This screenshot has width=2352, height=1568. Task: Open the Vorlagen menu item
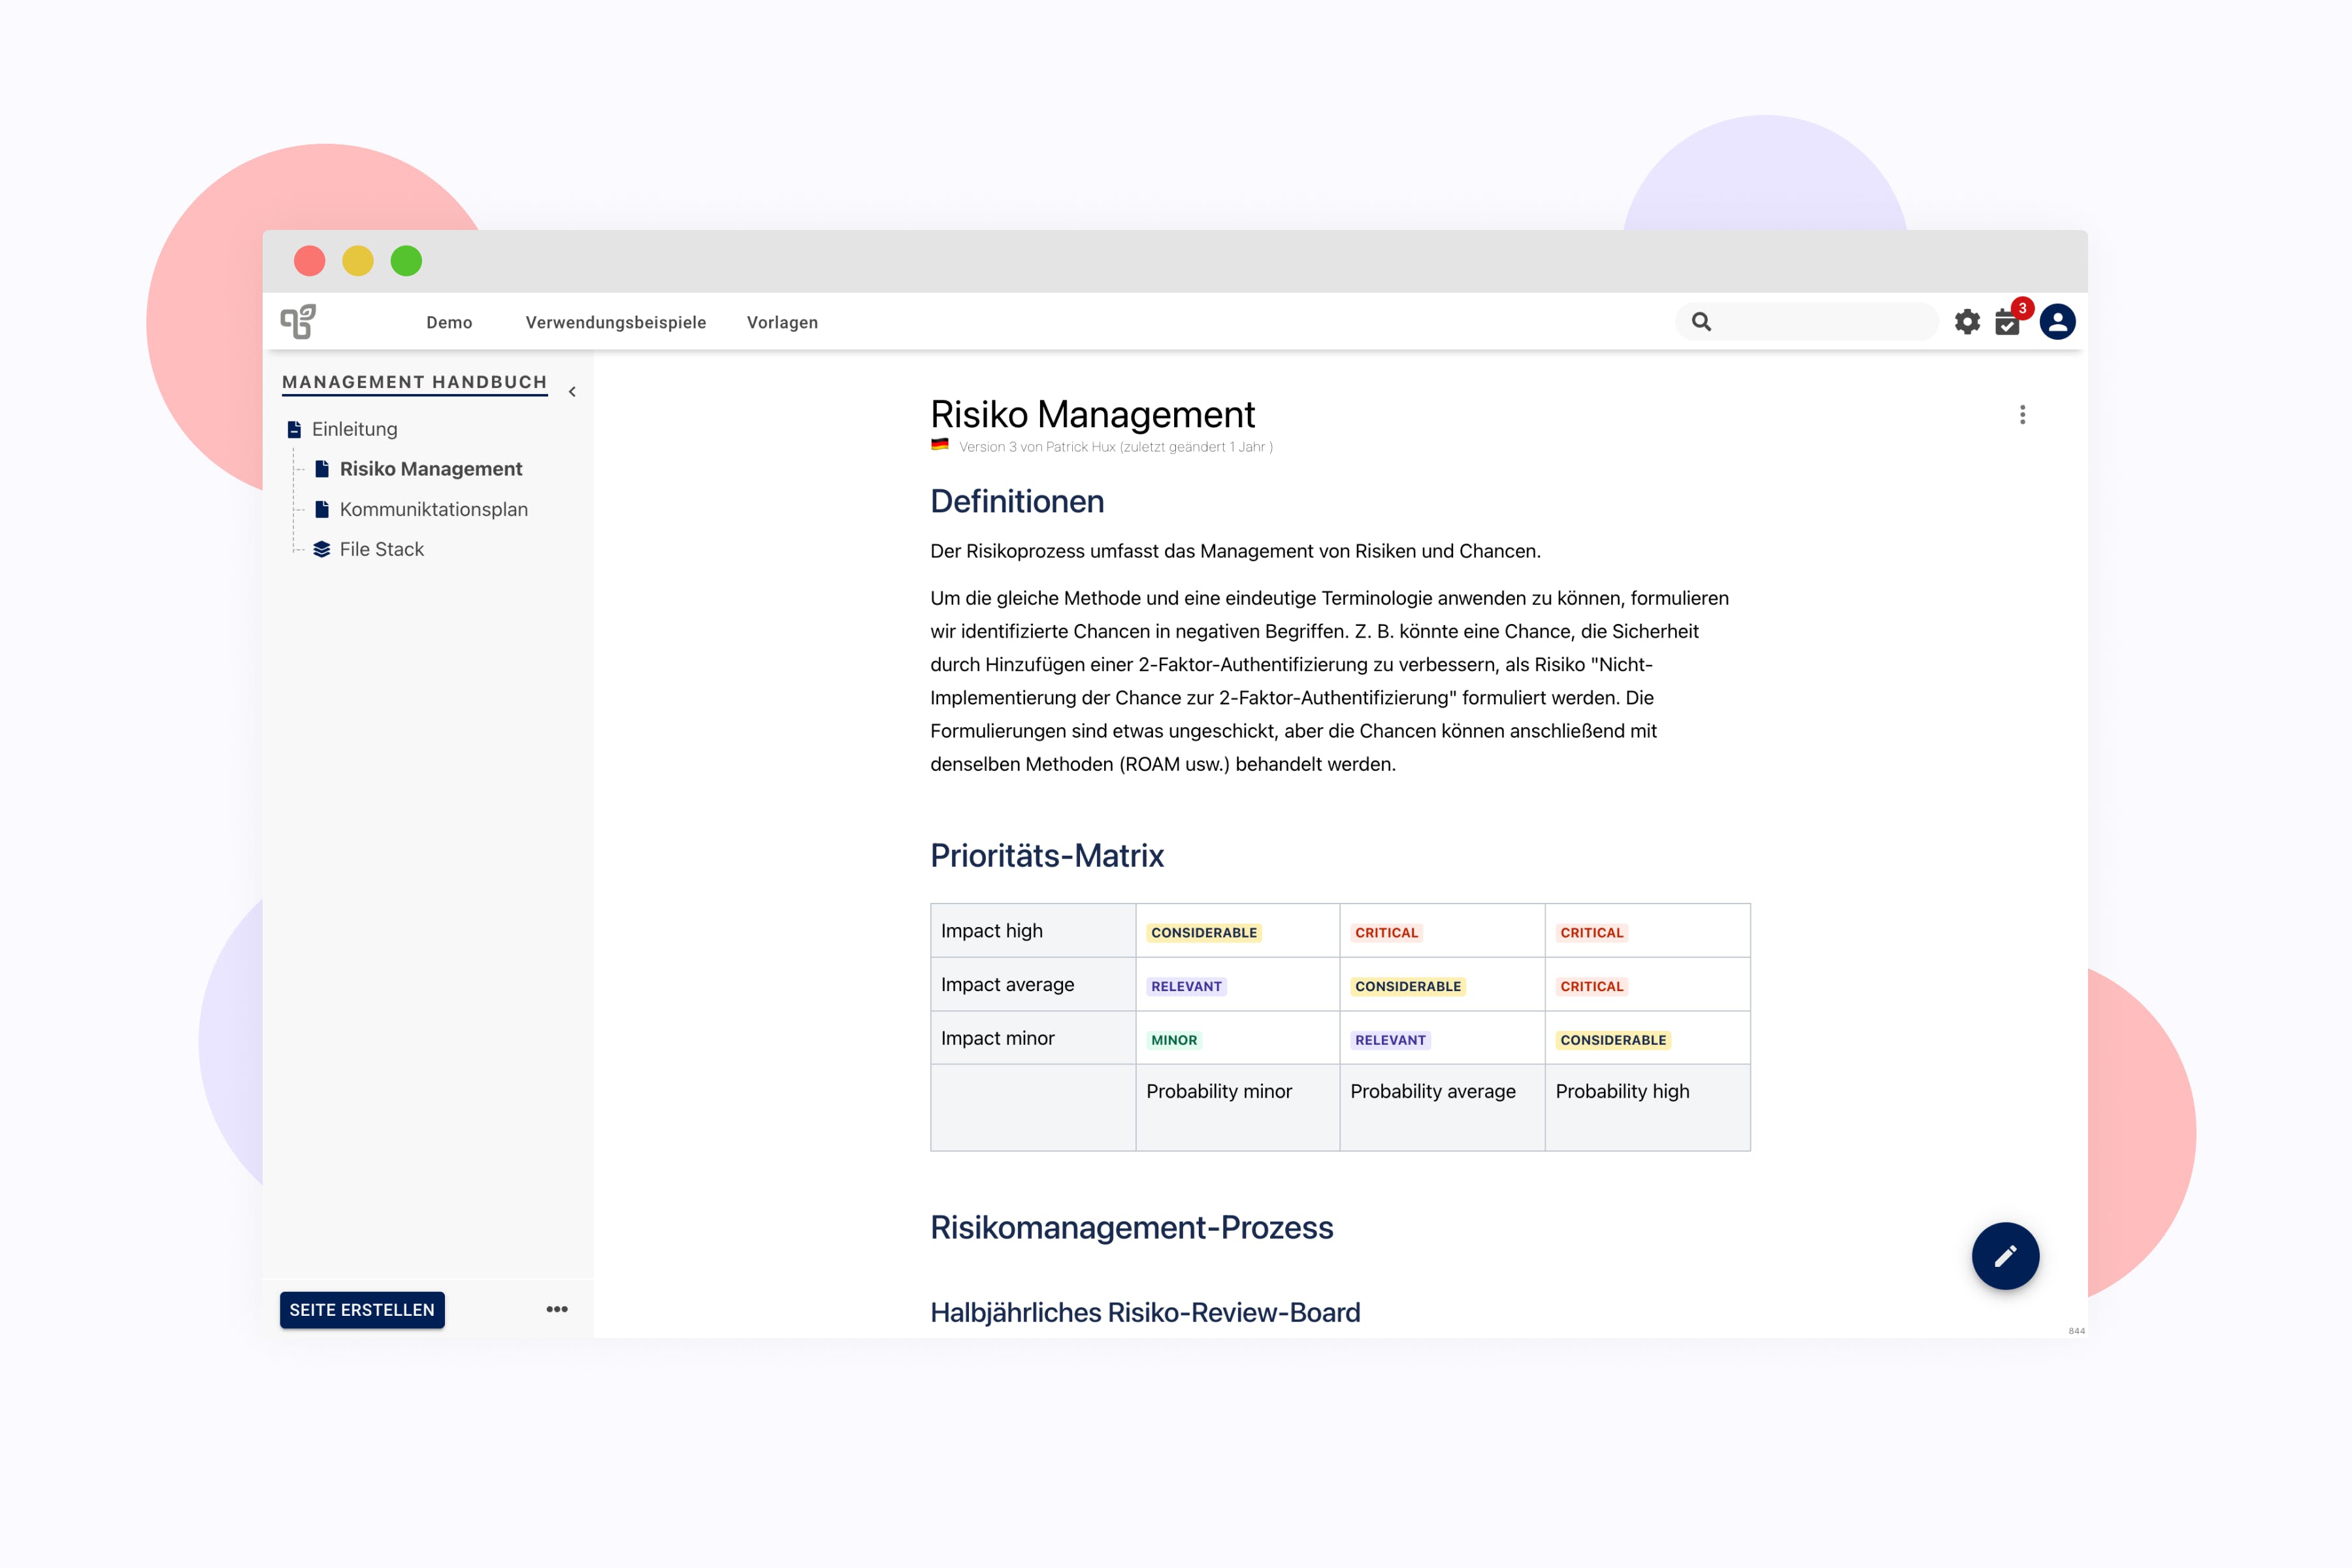[x=782, y=322]
